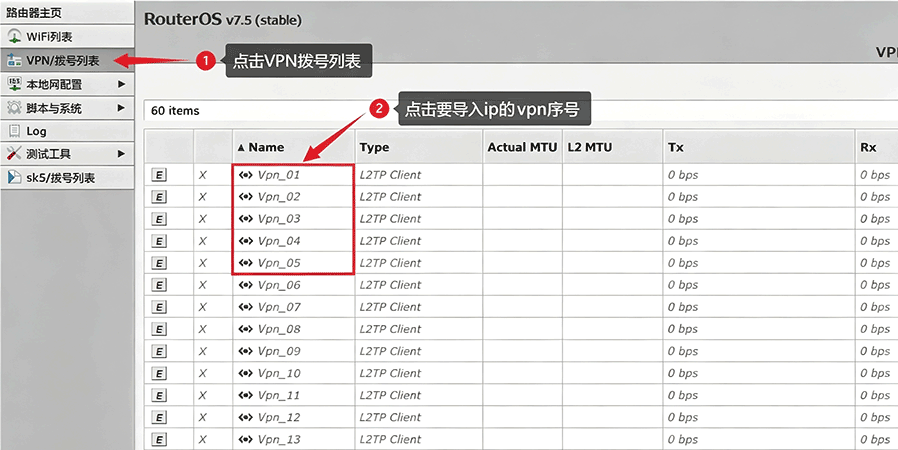Expand the 本地网配置 submenu arrow
The image size is (898, 450).
[x=121, y=84]
